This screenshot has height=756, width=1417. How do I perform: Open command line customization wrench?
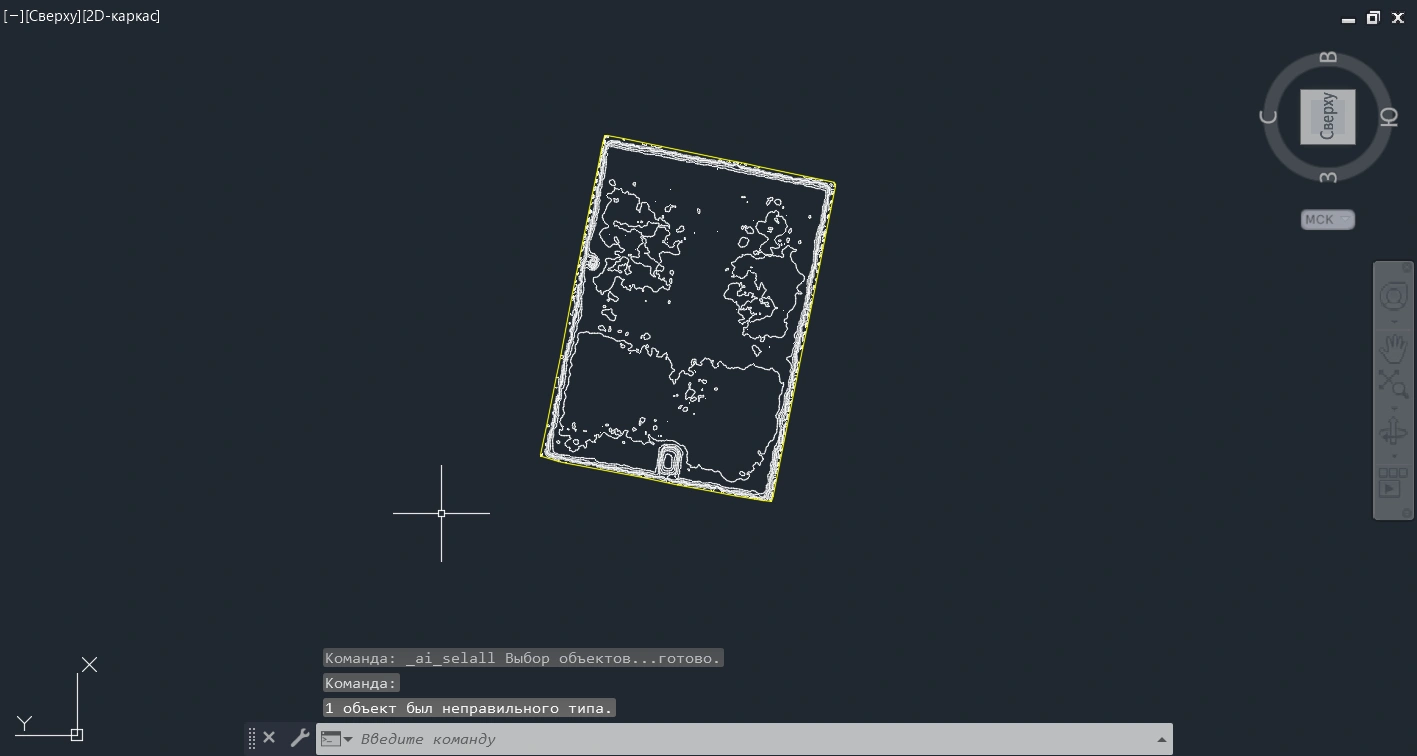(299, 738)
